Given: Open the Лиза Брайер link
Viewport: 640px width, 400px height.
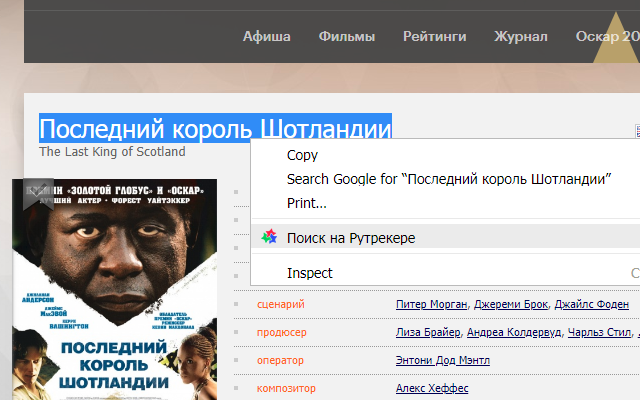Looking at the screenshot, I should [428, 333].
